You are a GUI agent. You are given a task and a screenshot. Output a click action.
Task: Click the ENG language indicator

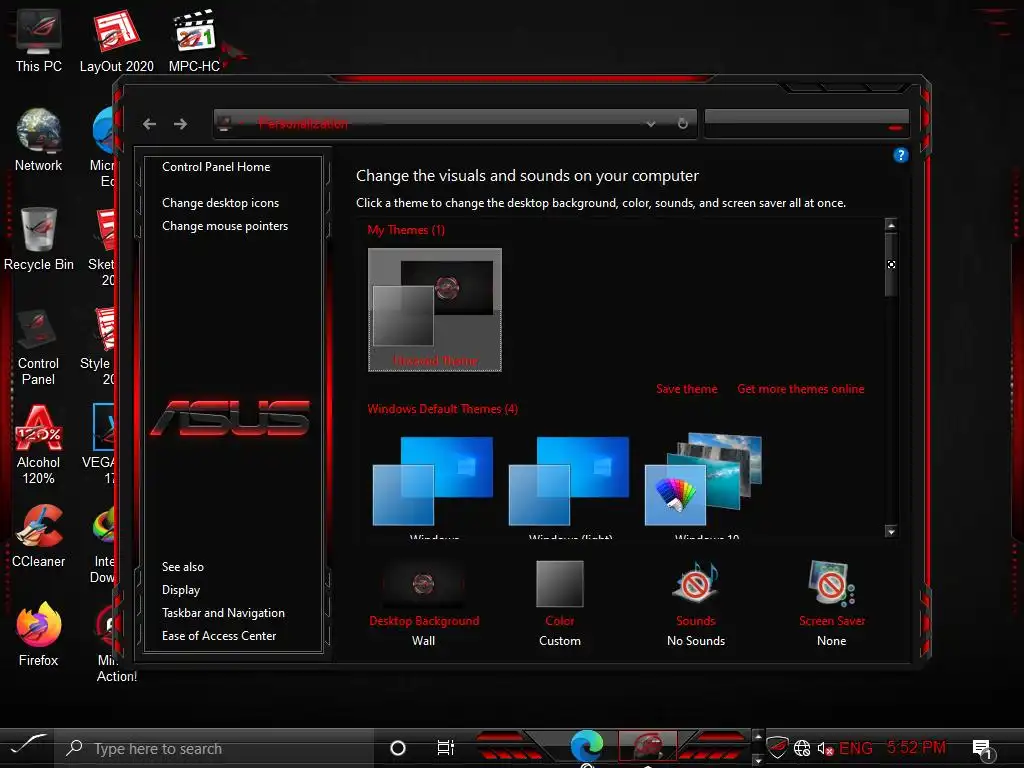click(856, 748)
